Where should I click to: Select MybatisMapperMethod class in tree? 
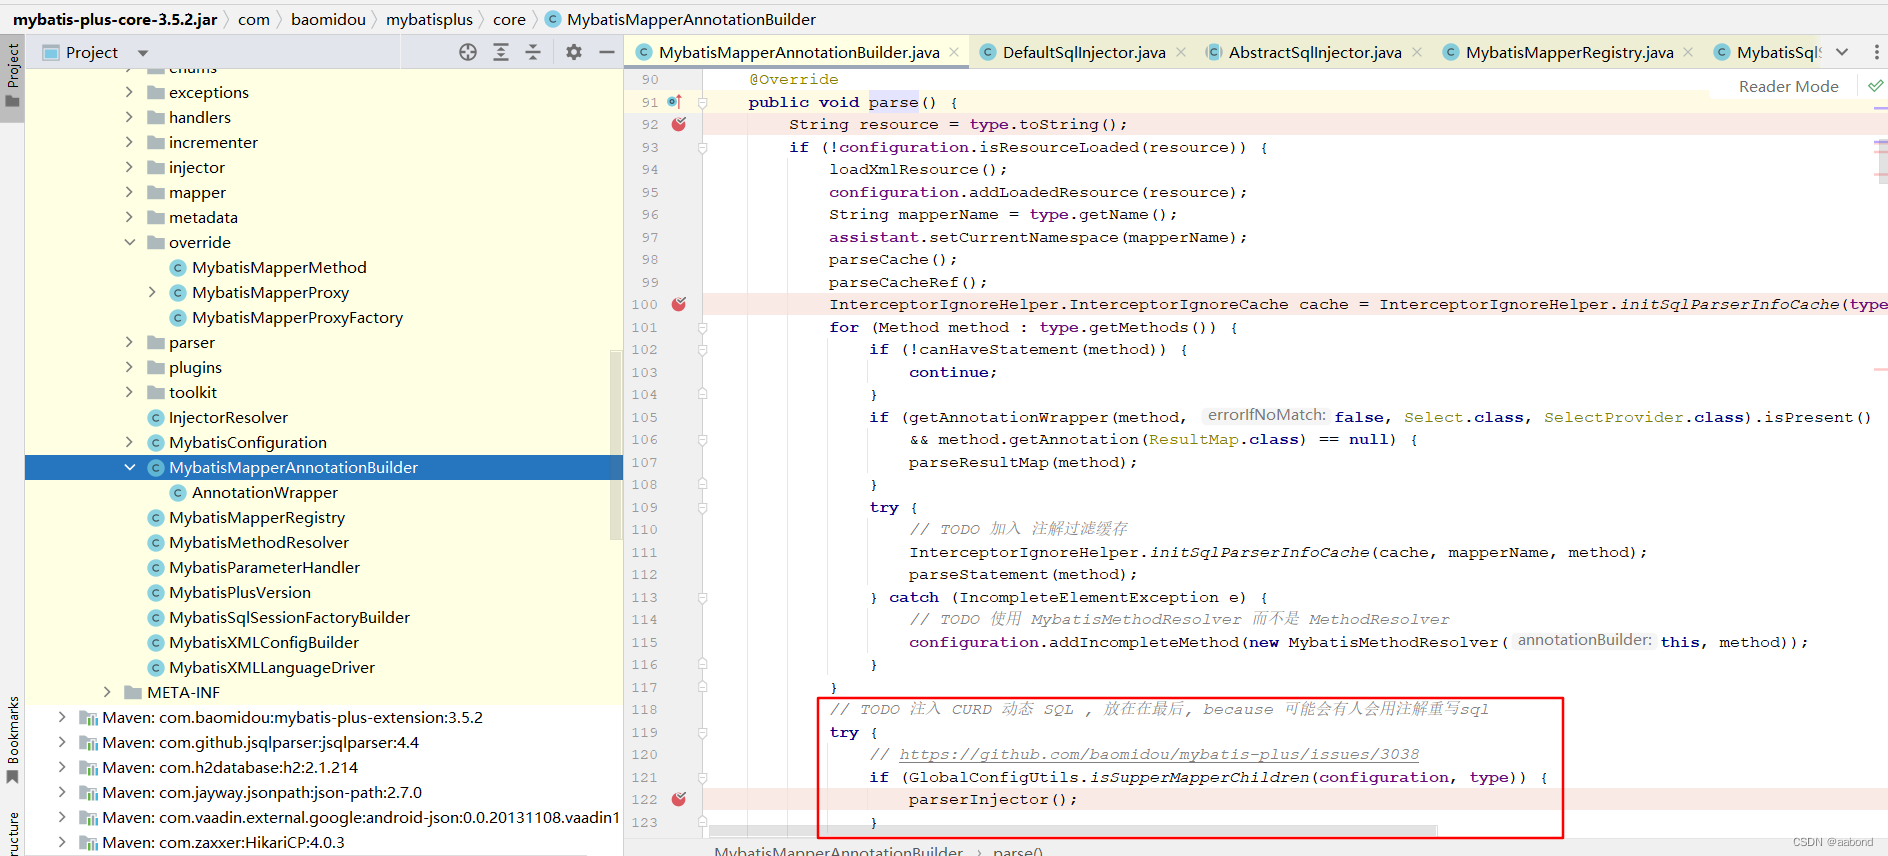coord(279,267)
